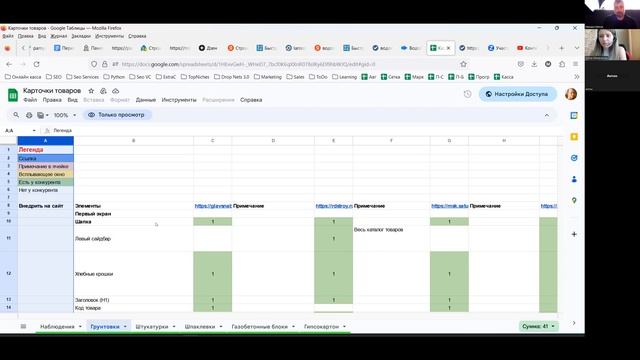Select the yellow Всплывающее окно legend cell
Viewport: 640px width, 360px height.
(45, 174)
